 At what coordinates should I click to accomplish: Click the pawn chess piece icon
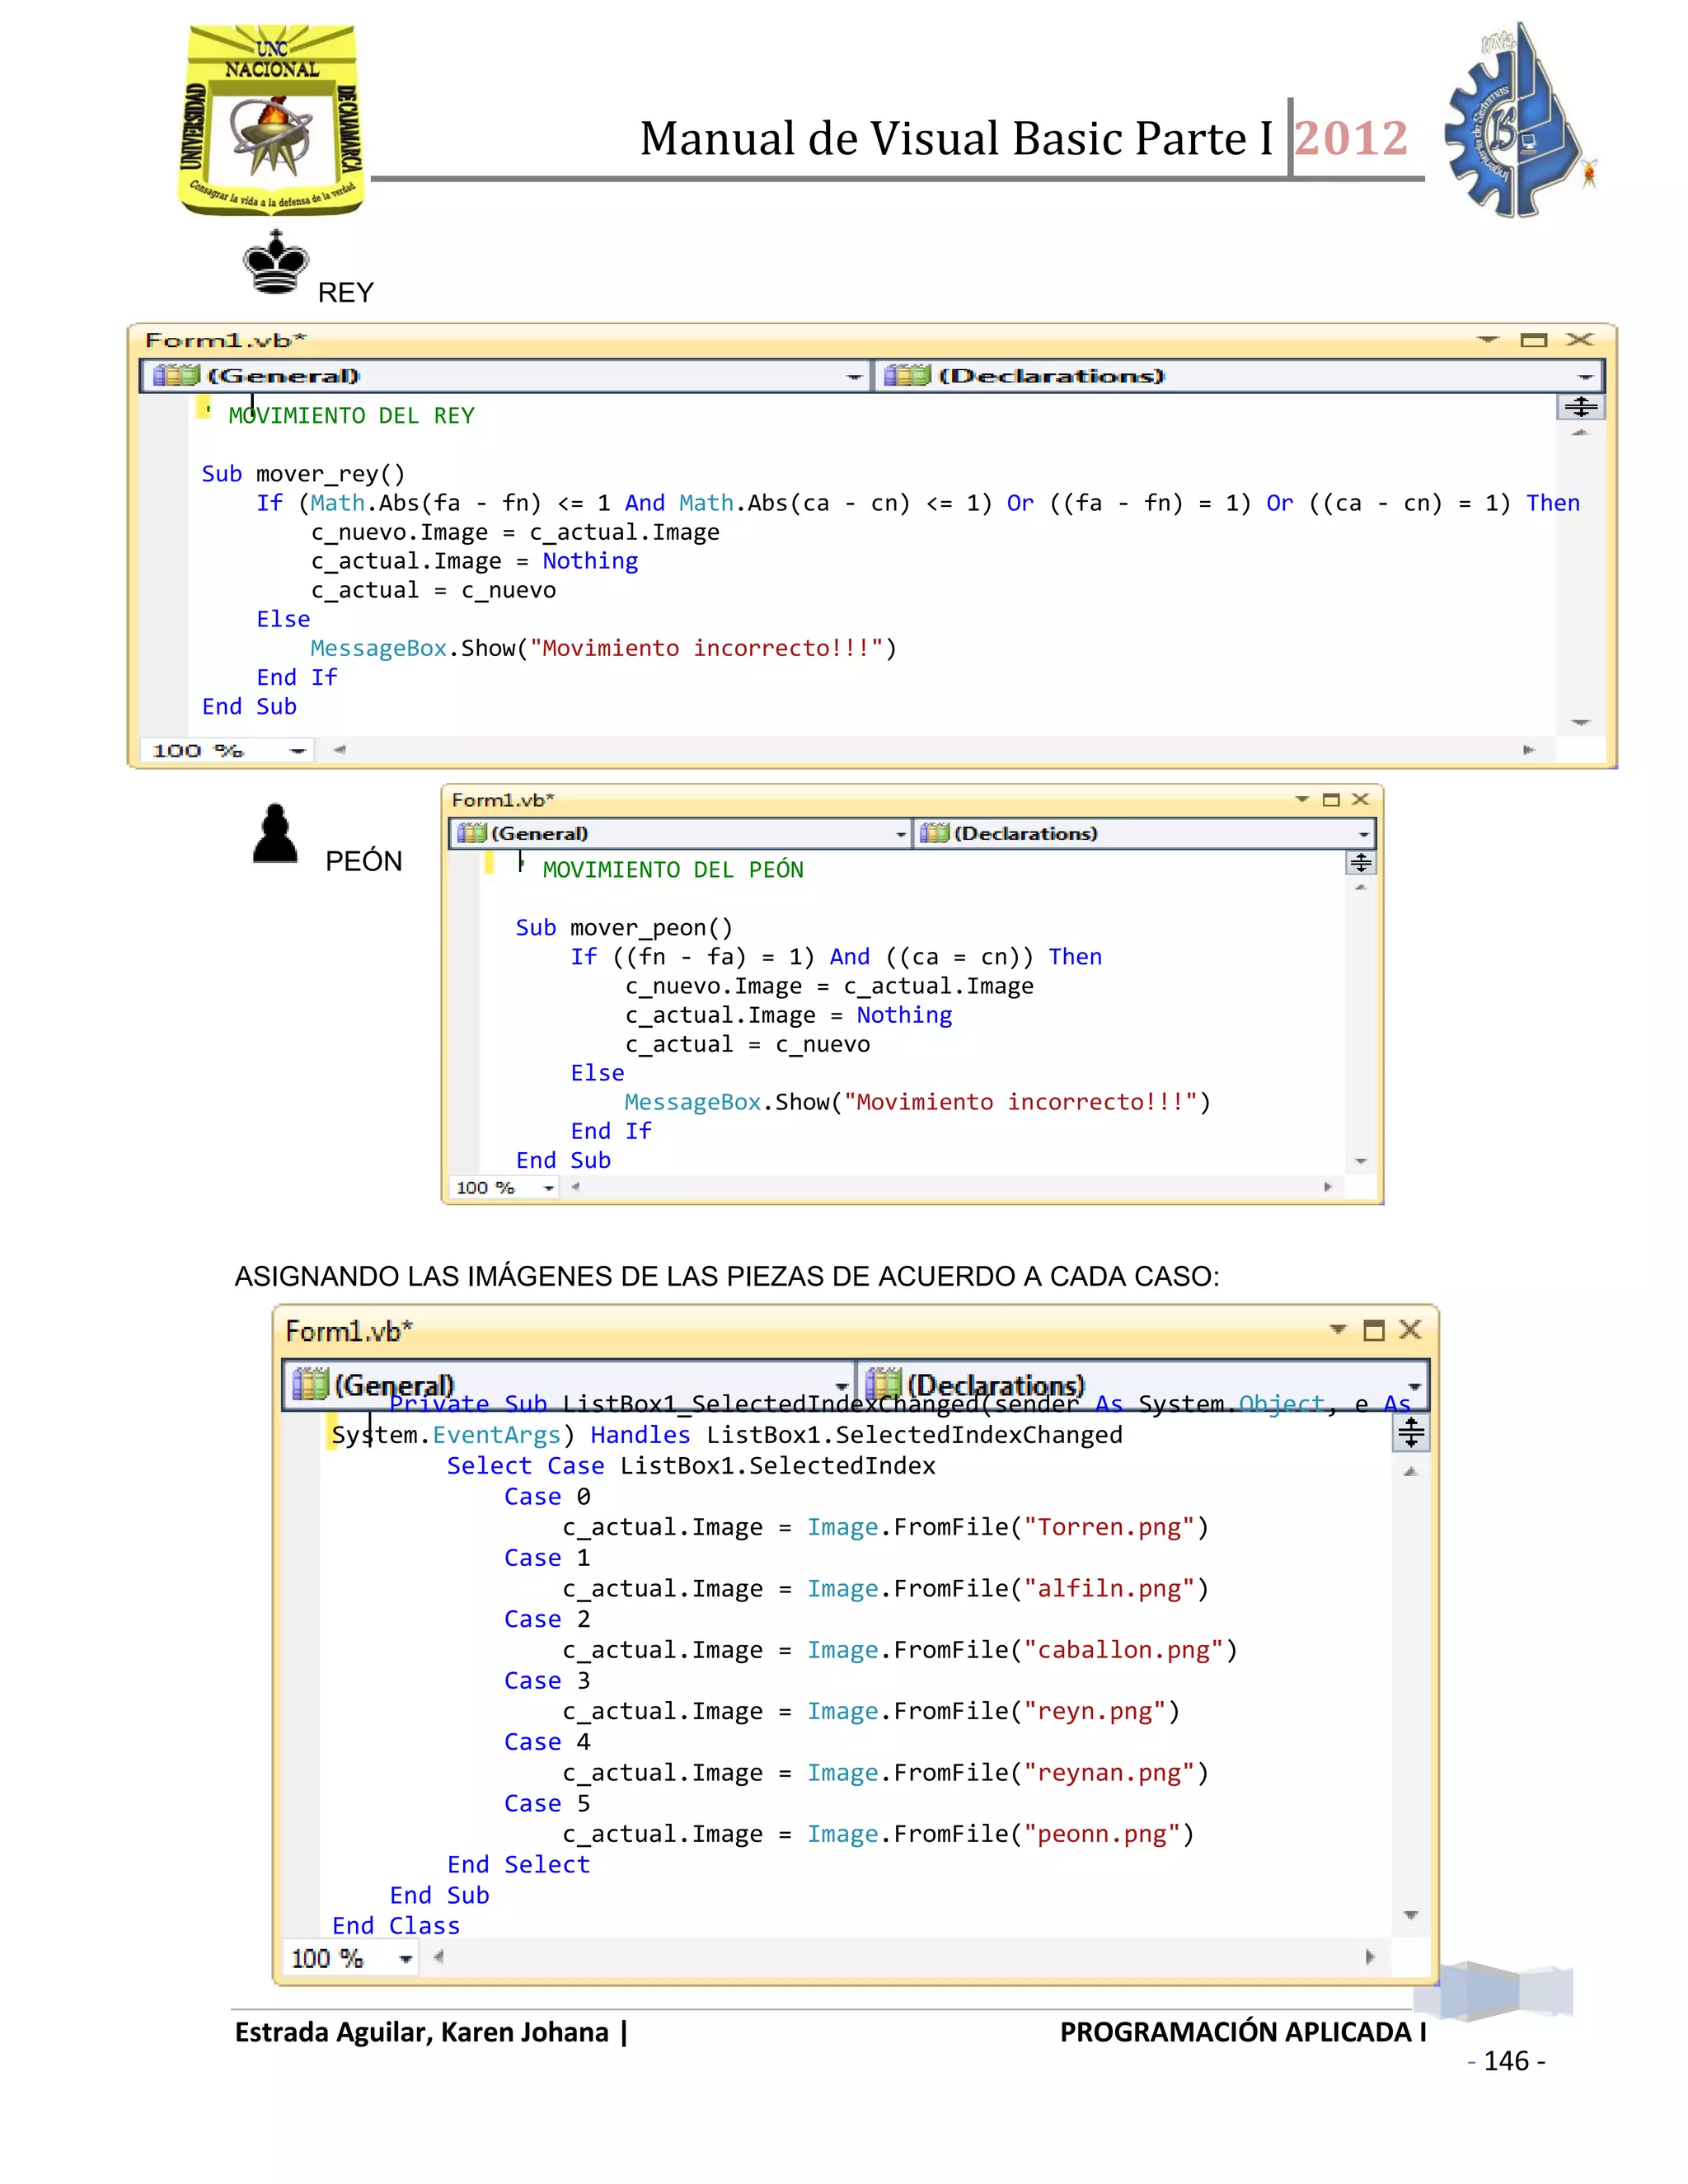click(x=275, y=833)
